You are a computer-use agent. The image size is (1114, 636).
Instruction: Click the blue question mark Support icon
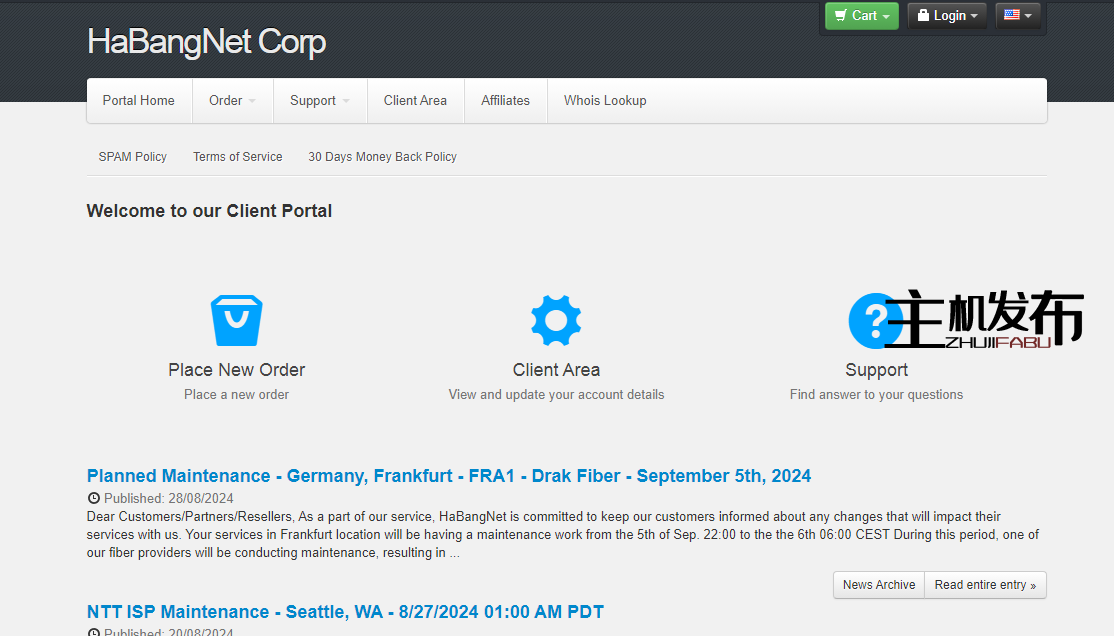pos(870,320)
